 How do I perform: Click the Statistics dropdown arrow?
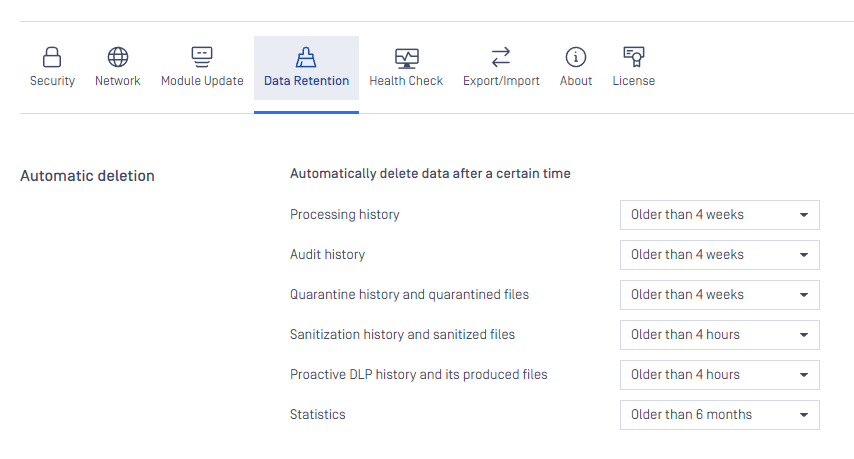[804, 415]
